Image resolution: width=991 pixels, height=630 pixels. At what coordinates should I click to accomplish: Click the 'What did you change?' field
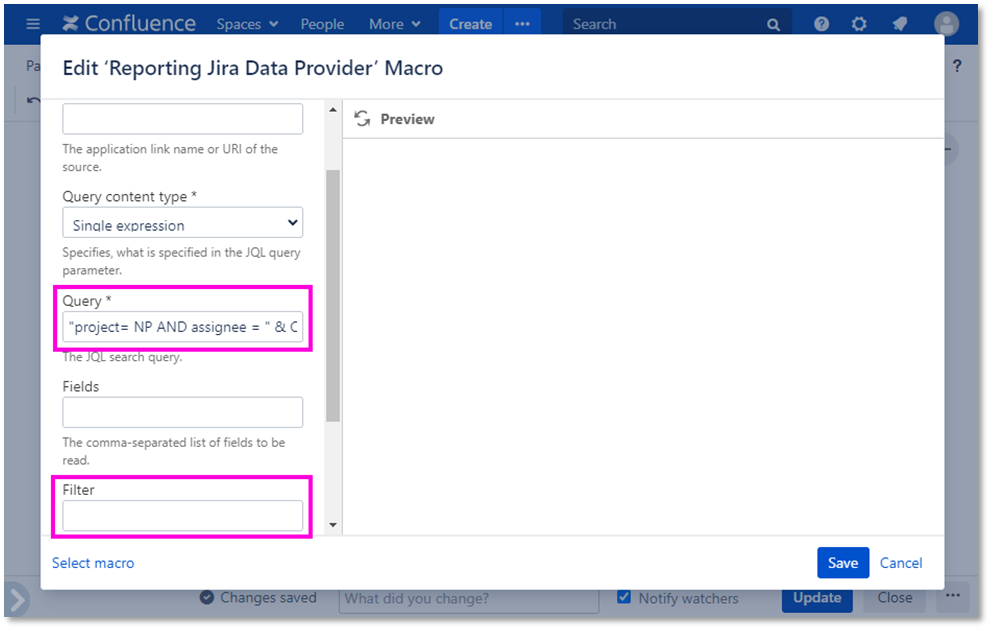[468, 599]
